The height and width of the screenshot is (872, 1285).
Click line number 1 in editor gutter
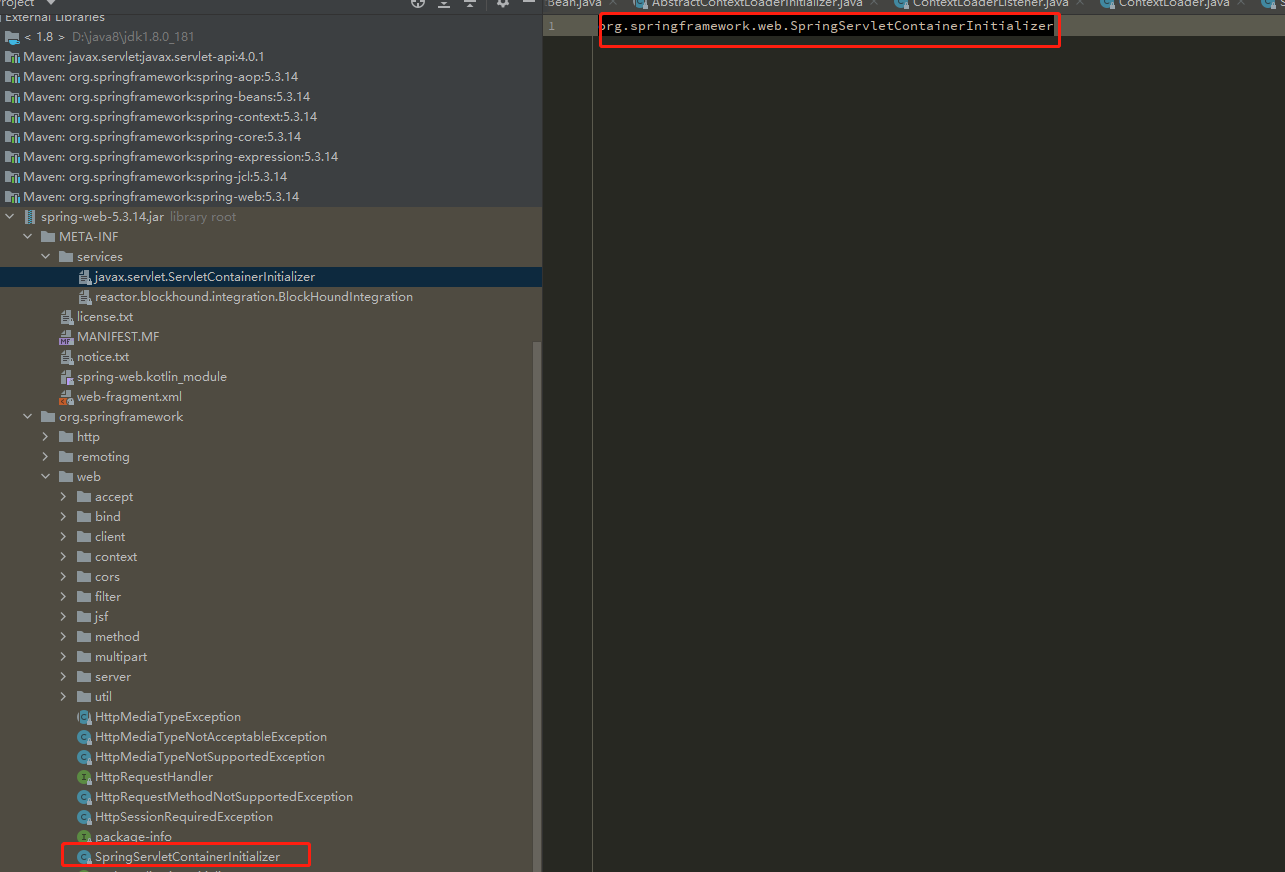tap(551, 26)
